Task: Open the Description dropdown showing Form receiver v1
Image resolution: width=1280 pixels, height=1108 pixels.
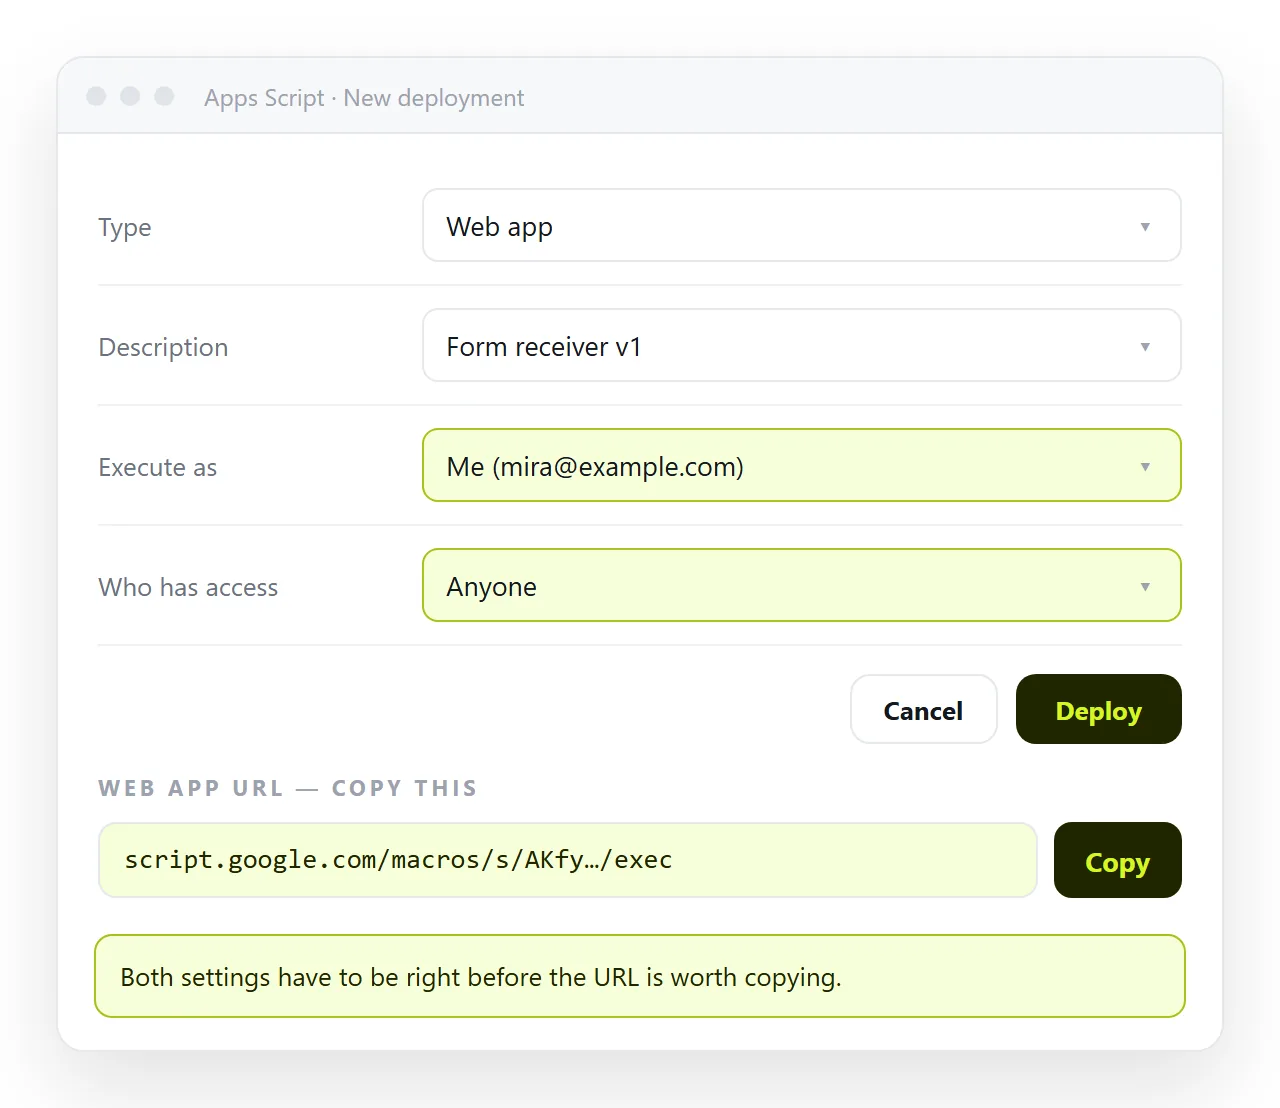Action: [x=802, y=345]
